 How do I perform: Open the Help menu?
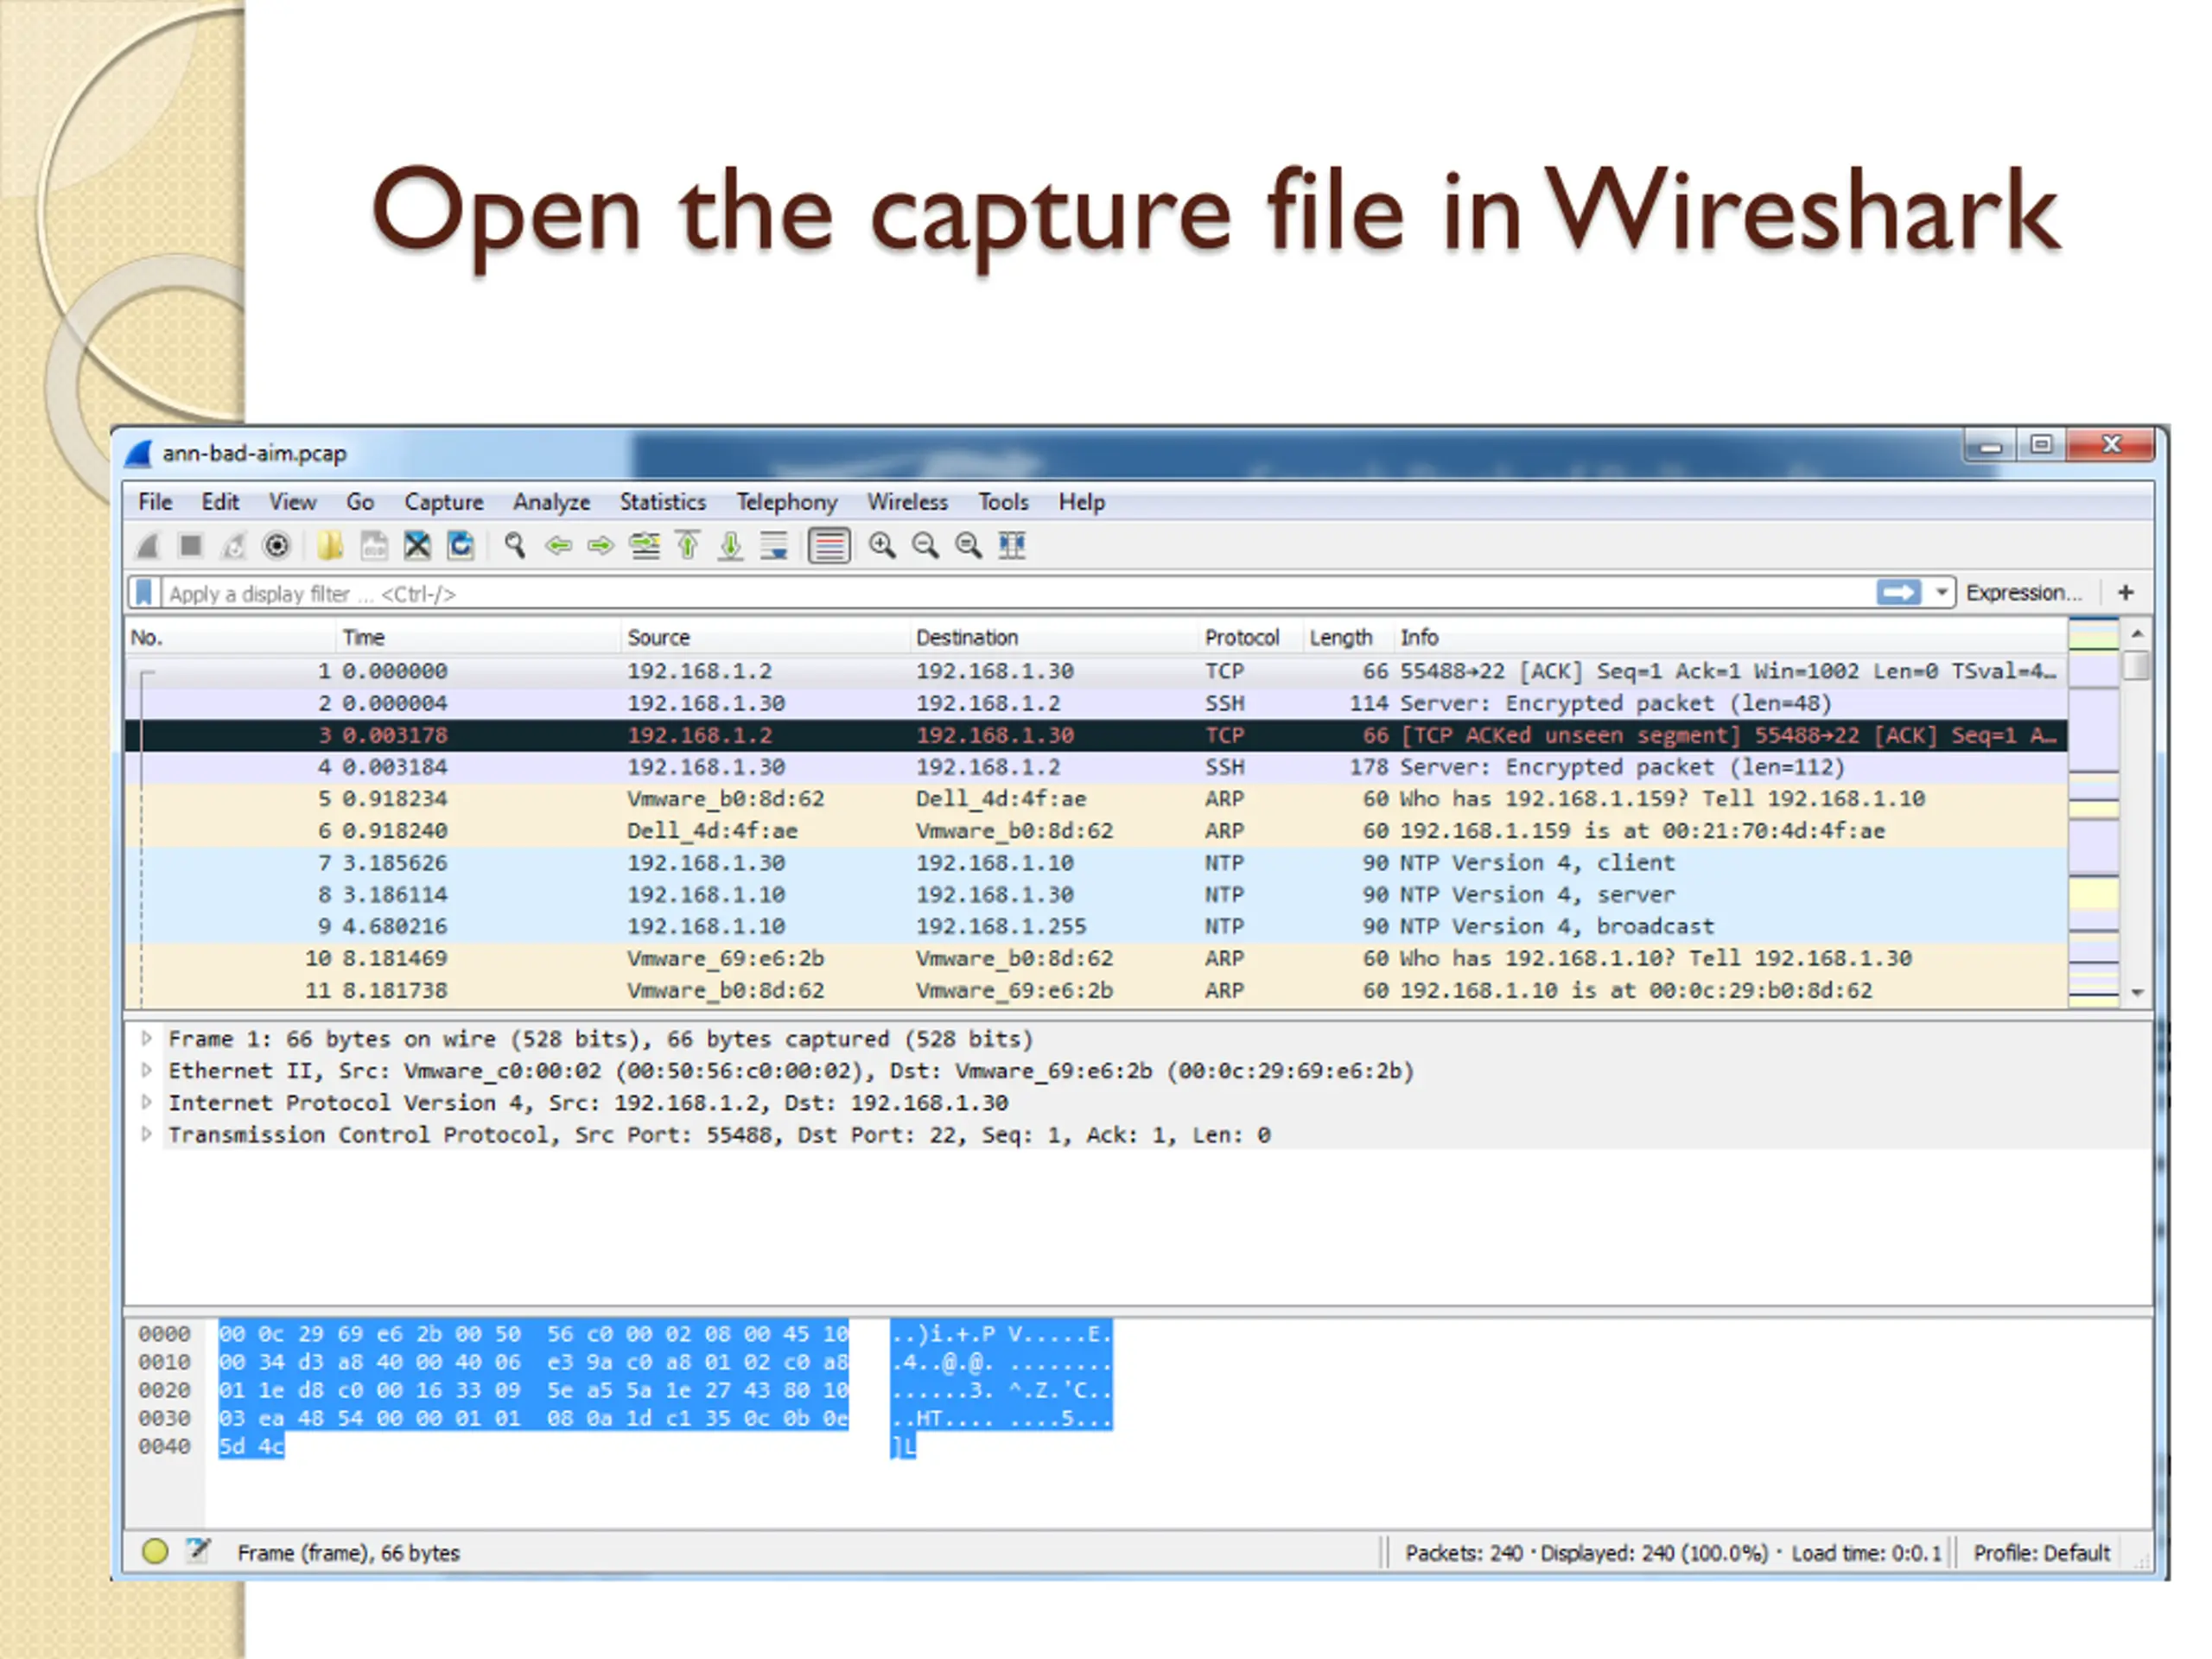(1081, 502)
